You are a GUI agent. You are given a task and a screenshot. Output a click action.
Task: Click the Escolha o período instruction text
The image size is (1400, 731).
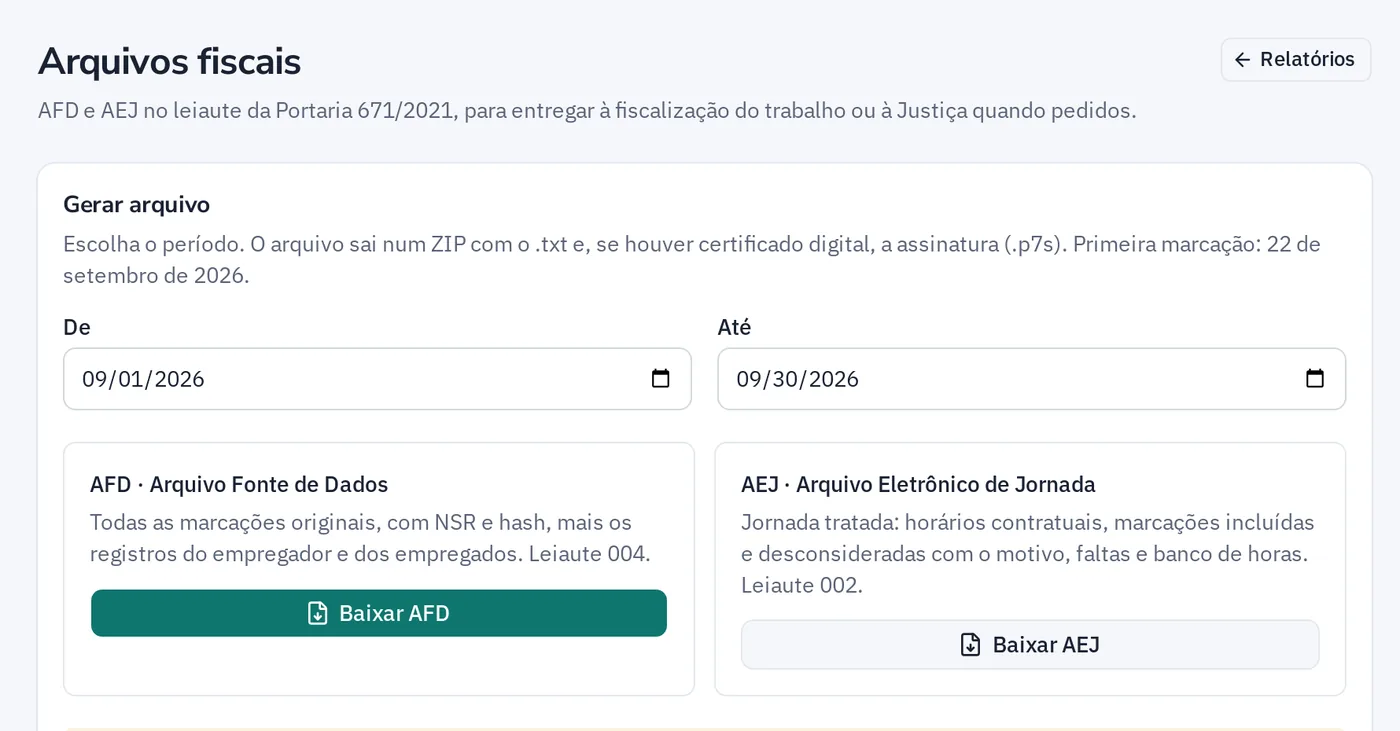tap(692, 259)
